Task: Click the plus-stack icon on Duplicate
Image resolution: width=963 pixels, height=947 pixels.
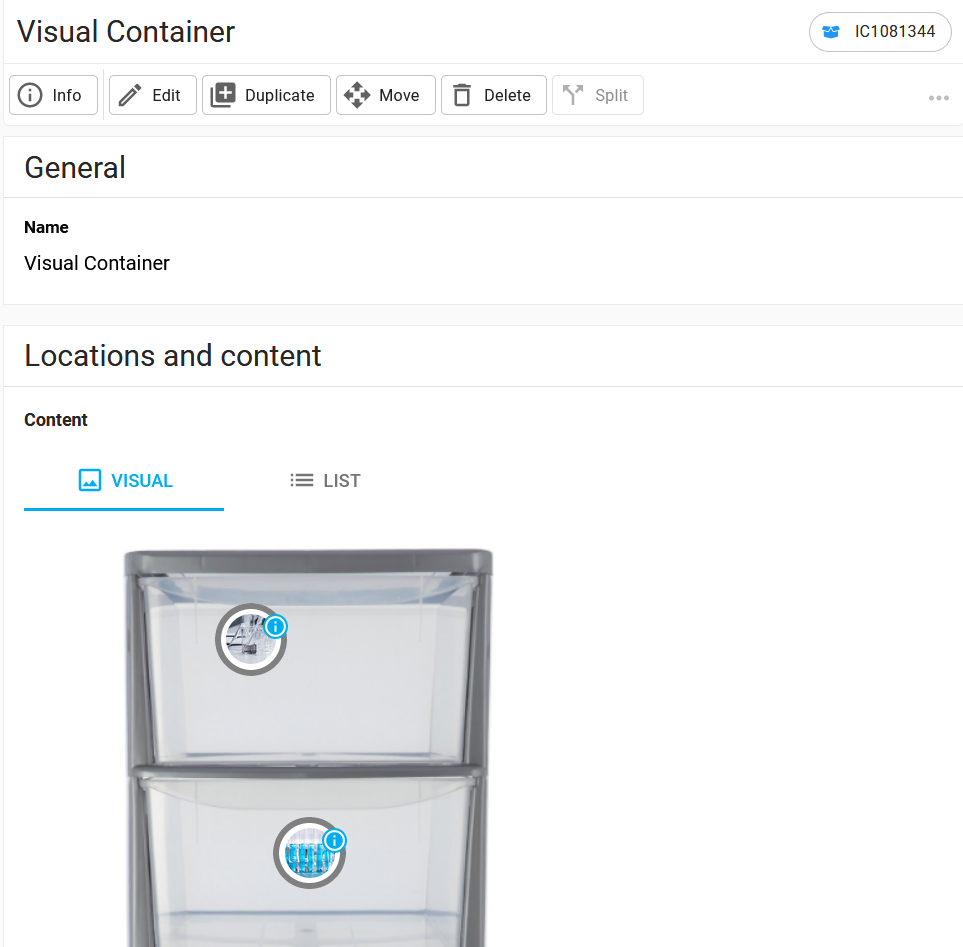Action: [223, 95]
